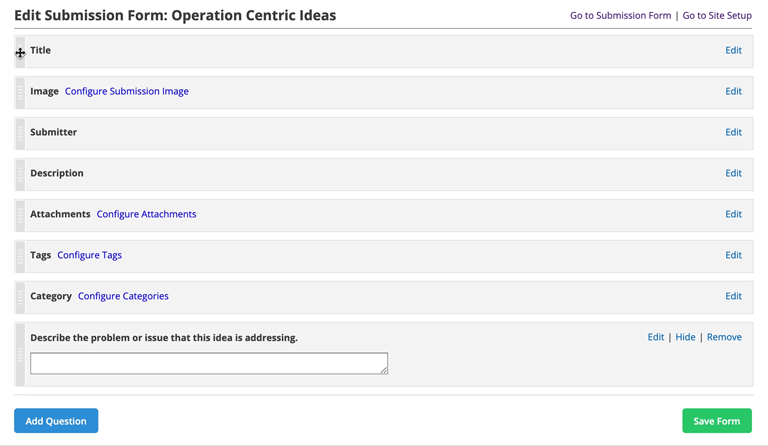Open Configure Attachments link
The image size is (768, 446).
tap(146, 214)
